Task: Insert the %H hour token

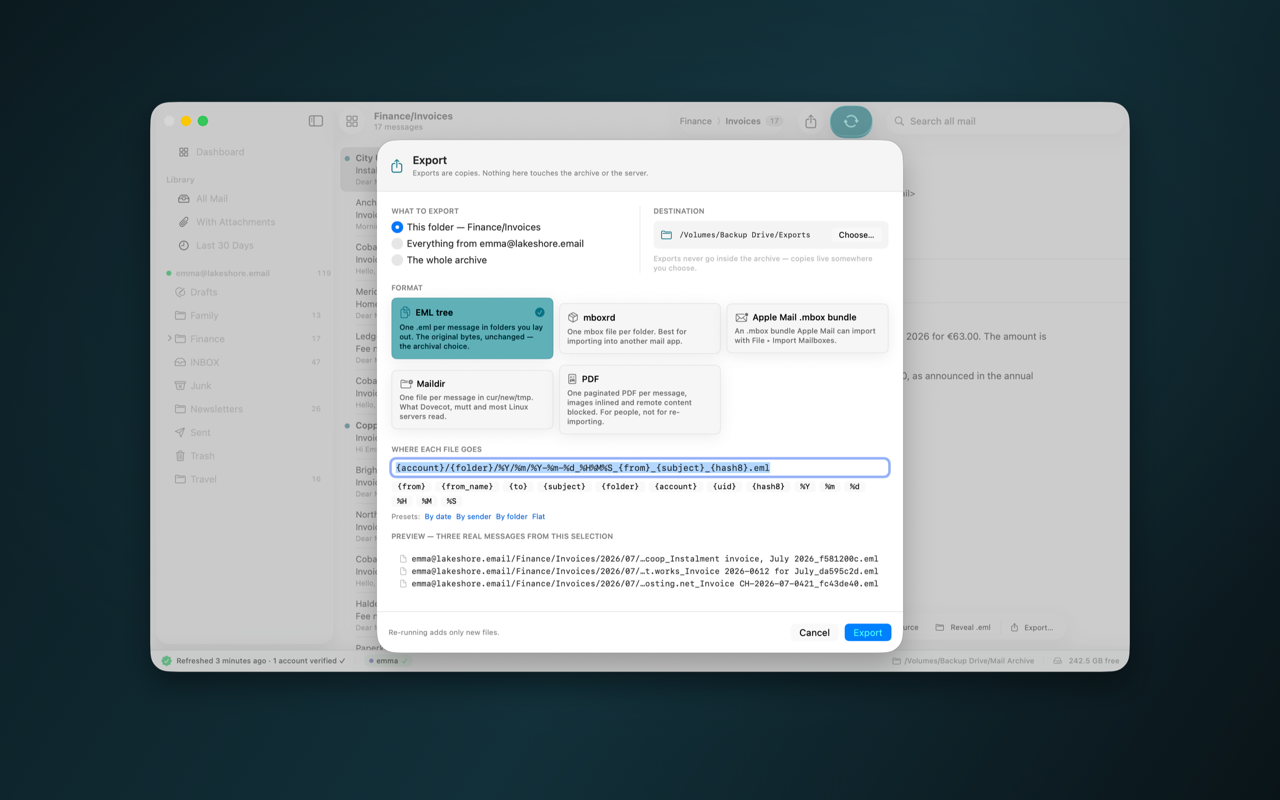Action: coord(402,501)
